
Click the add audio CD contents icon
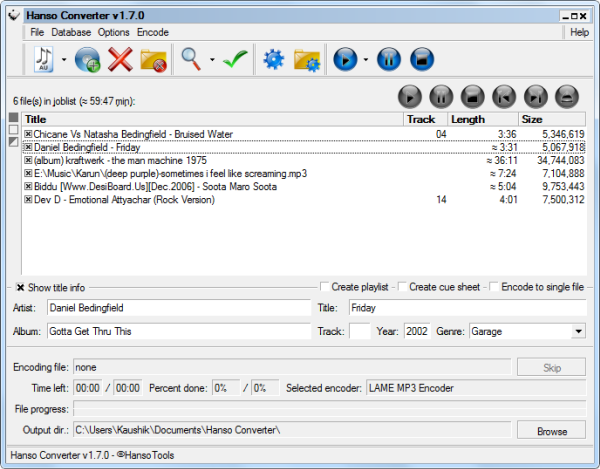88,59
